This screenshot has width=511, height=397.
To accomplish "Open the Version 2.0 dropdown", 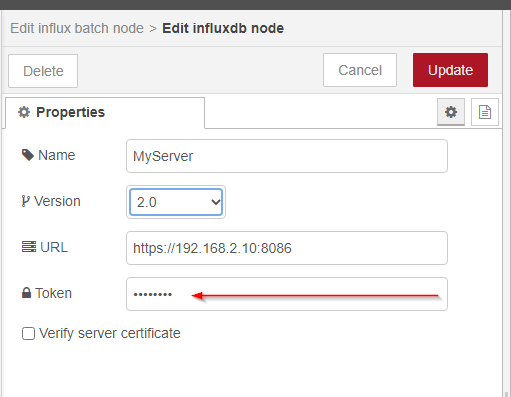I will pyautogui.click(x=176, y=202).
